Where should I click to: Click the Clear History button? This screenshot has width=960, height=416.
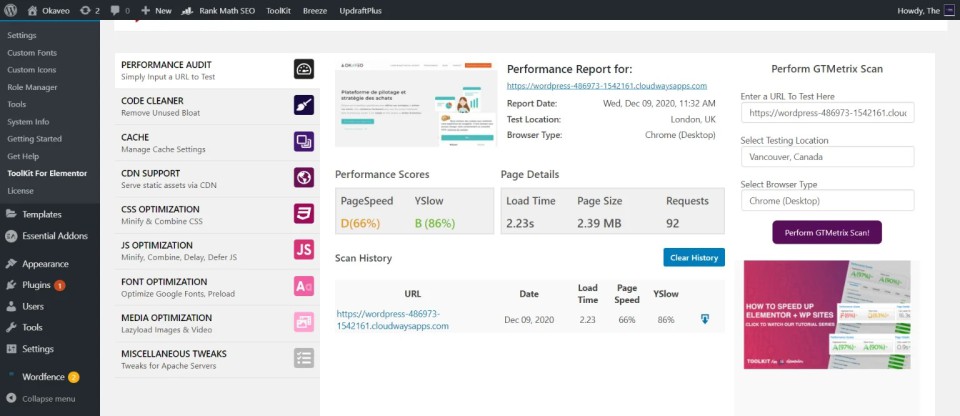coord(693,258)
